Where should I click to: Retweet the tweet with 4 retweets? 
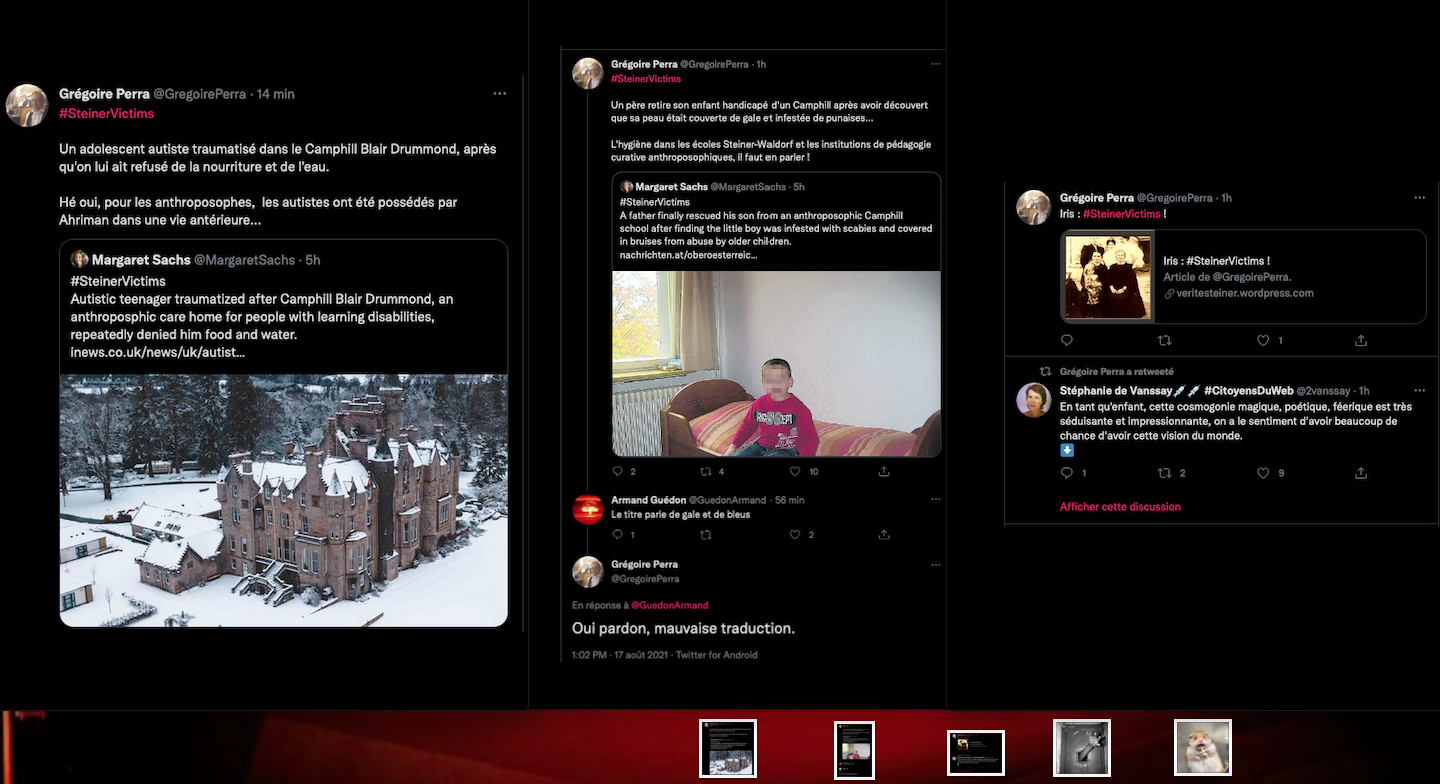tap(706, 471)
